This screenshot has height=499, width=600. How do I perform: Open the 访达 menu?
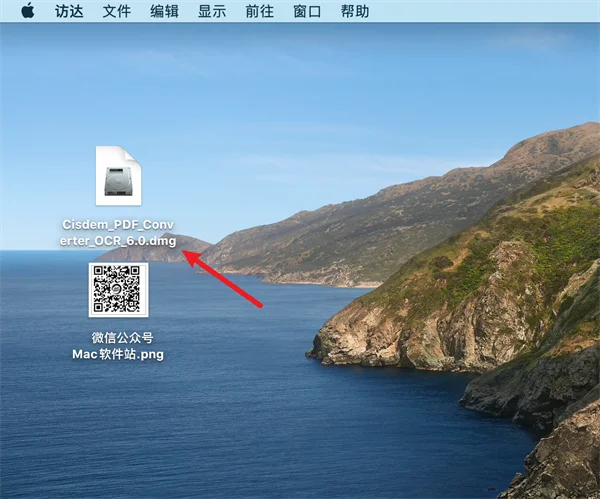[x=69, y=11]
